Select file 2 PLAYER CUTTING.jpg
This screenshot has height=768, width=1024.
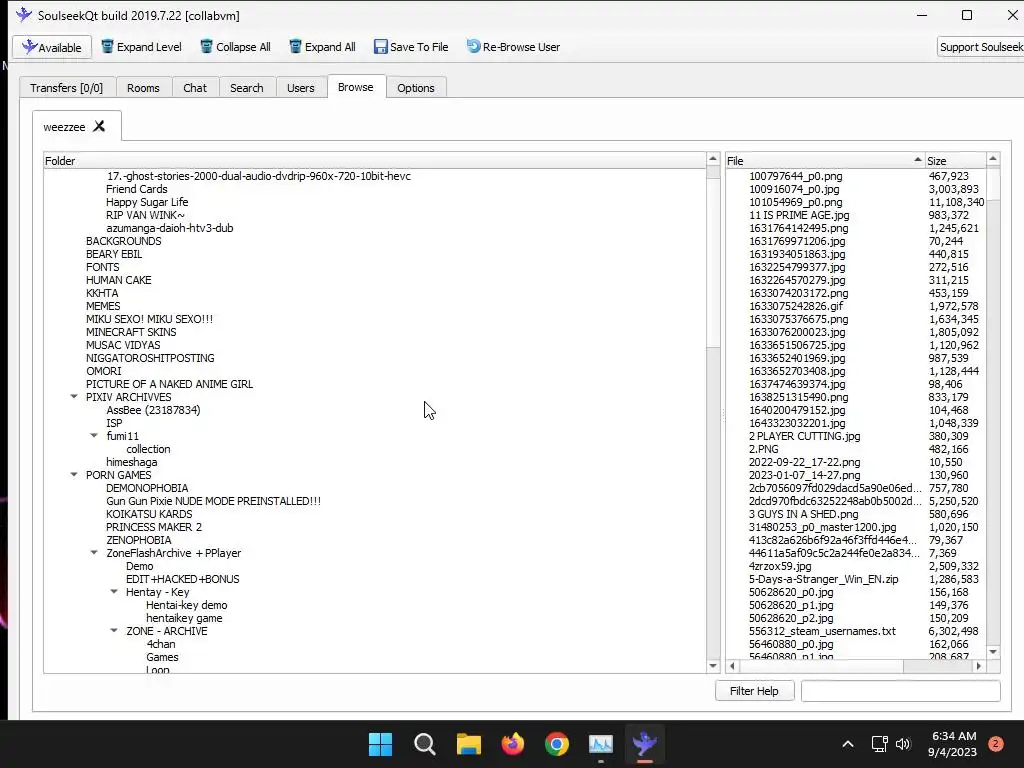[x=804, y=436]
